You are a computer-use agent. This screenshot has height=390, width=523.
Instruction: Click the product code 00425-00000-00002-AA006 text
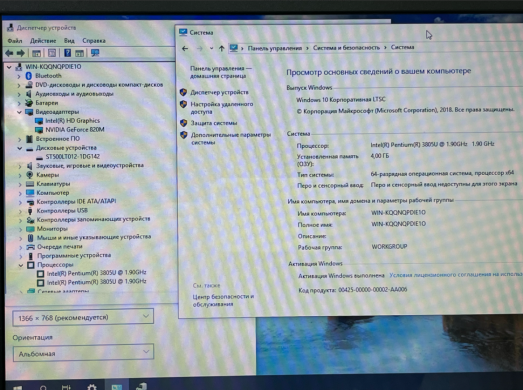373,290
